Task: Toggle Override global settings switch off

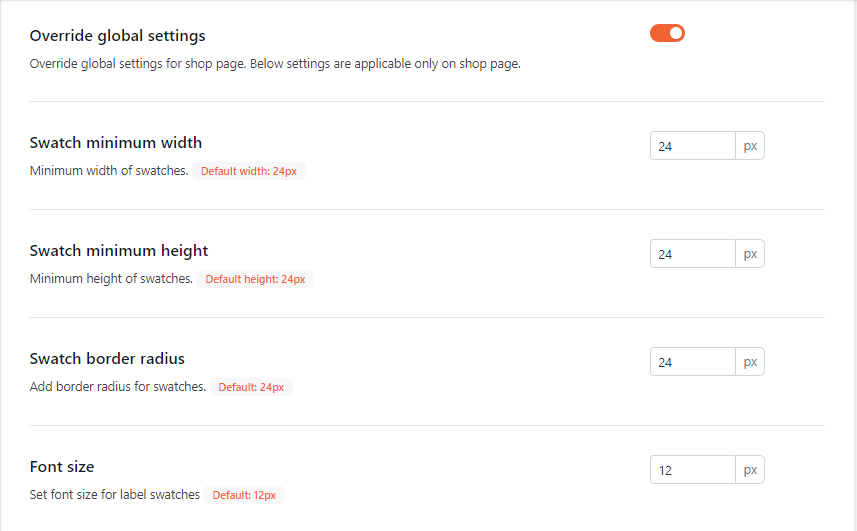Action: 667,33
